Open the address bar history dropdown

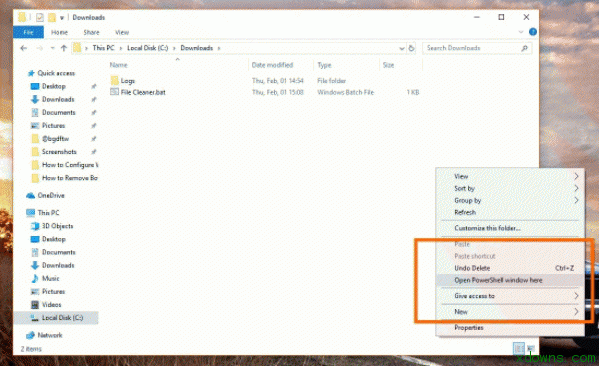[401, 48]
